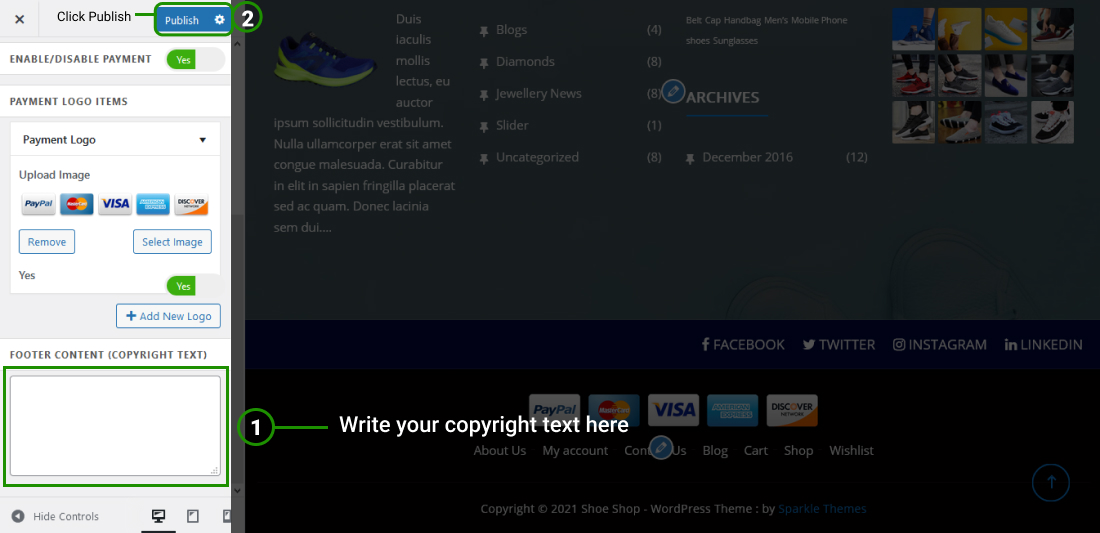The height and width of the screenshot is (533, 1100).
Task: Click the Publish button
Action: (182, 20)
